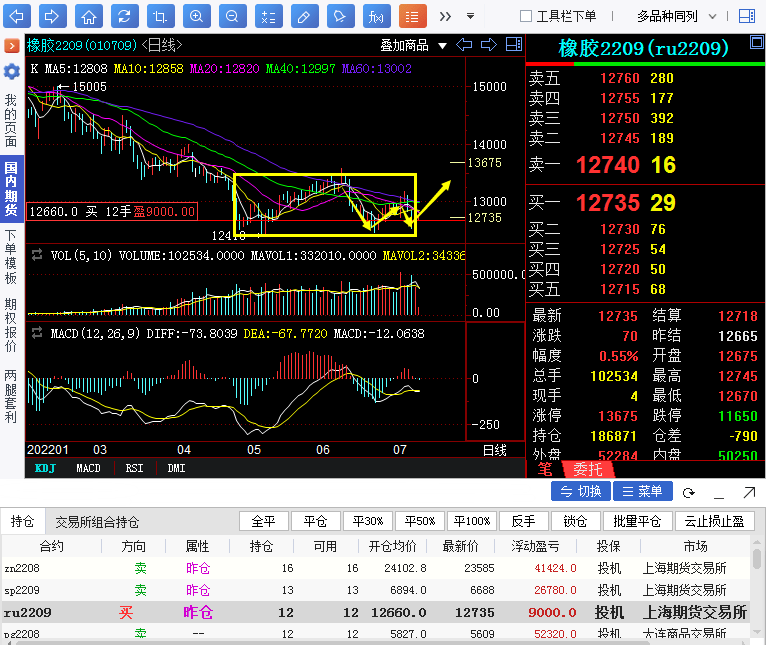Image resolution: width=766 pixels, height=645 pixels.
Task: Switch to the RSI indicator tab
Action: point(133,468)
